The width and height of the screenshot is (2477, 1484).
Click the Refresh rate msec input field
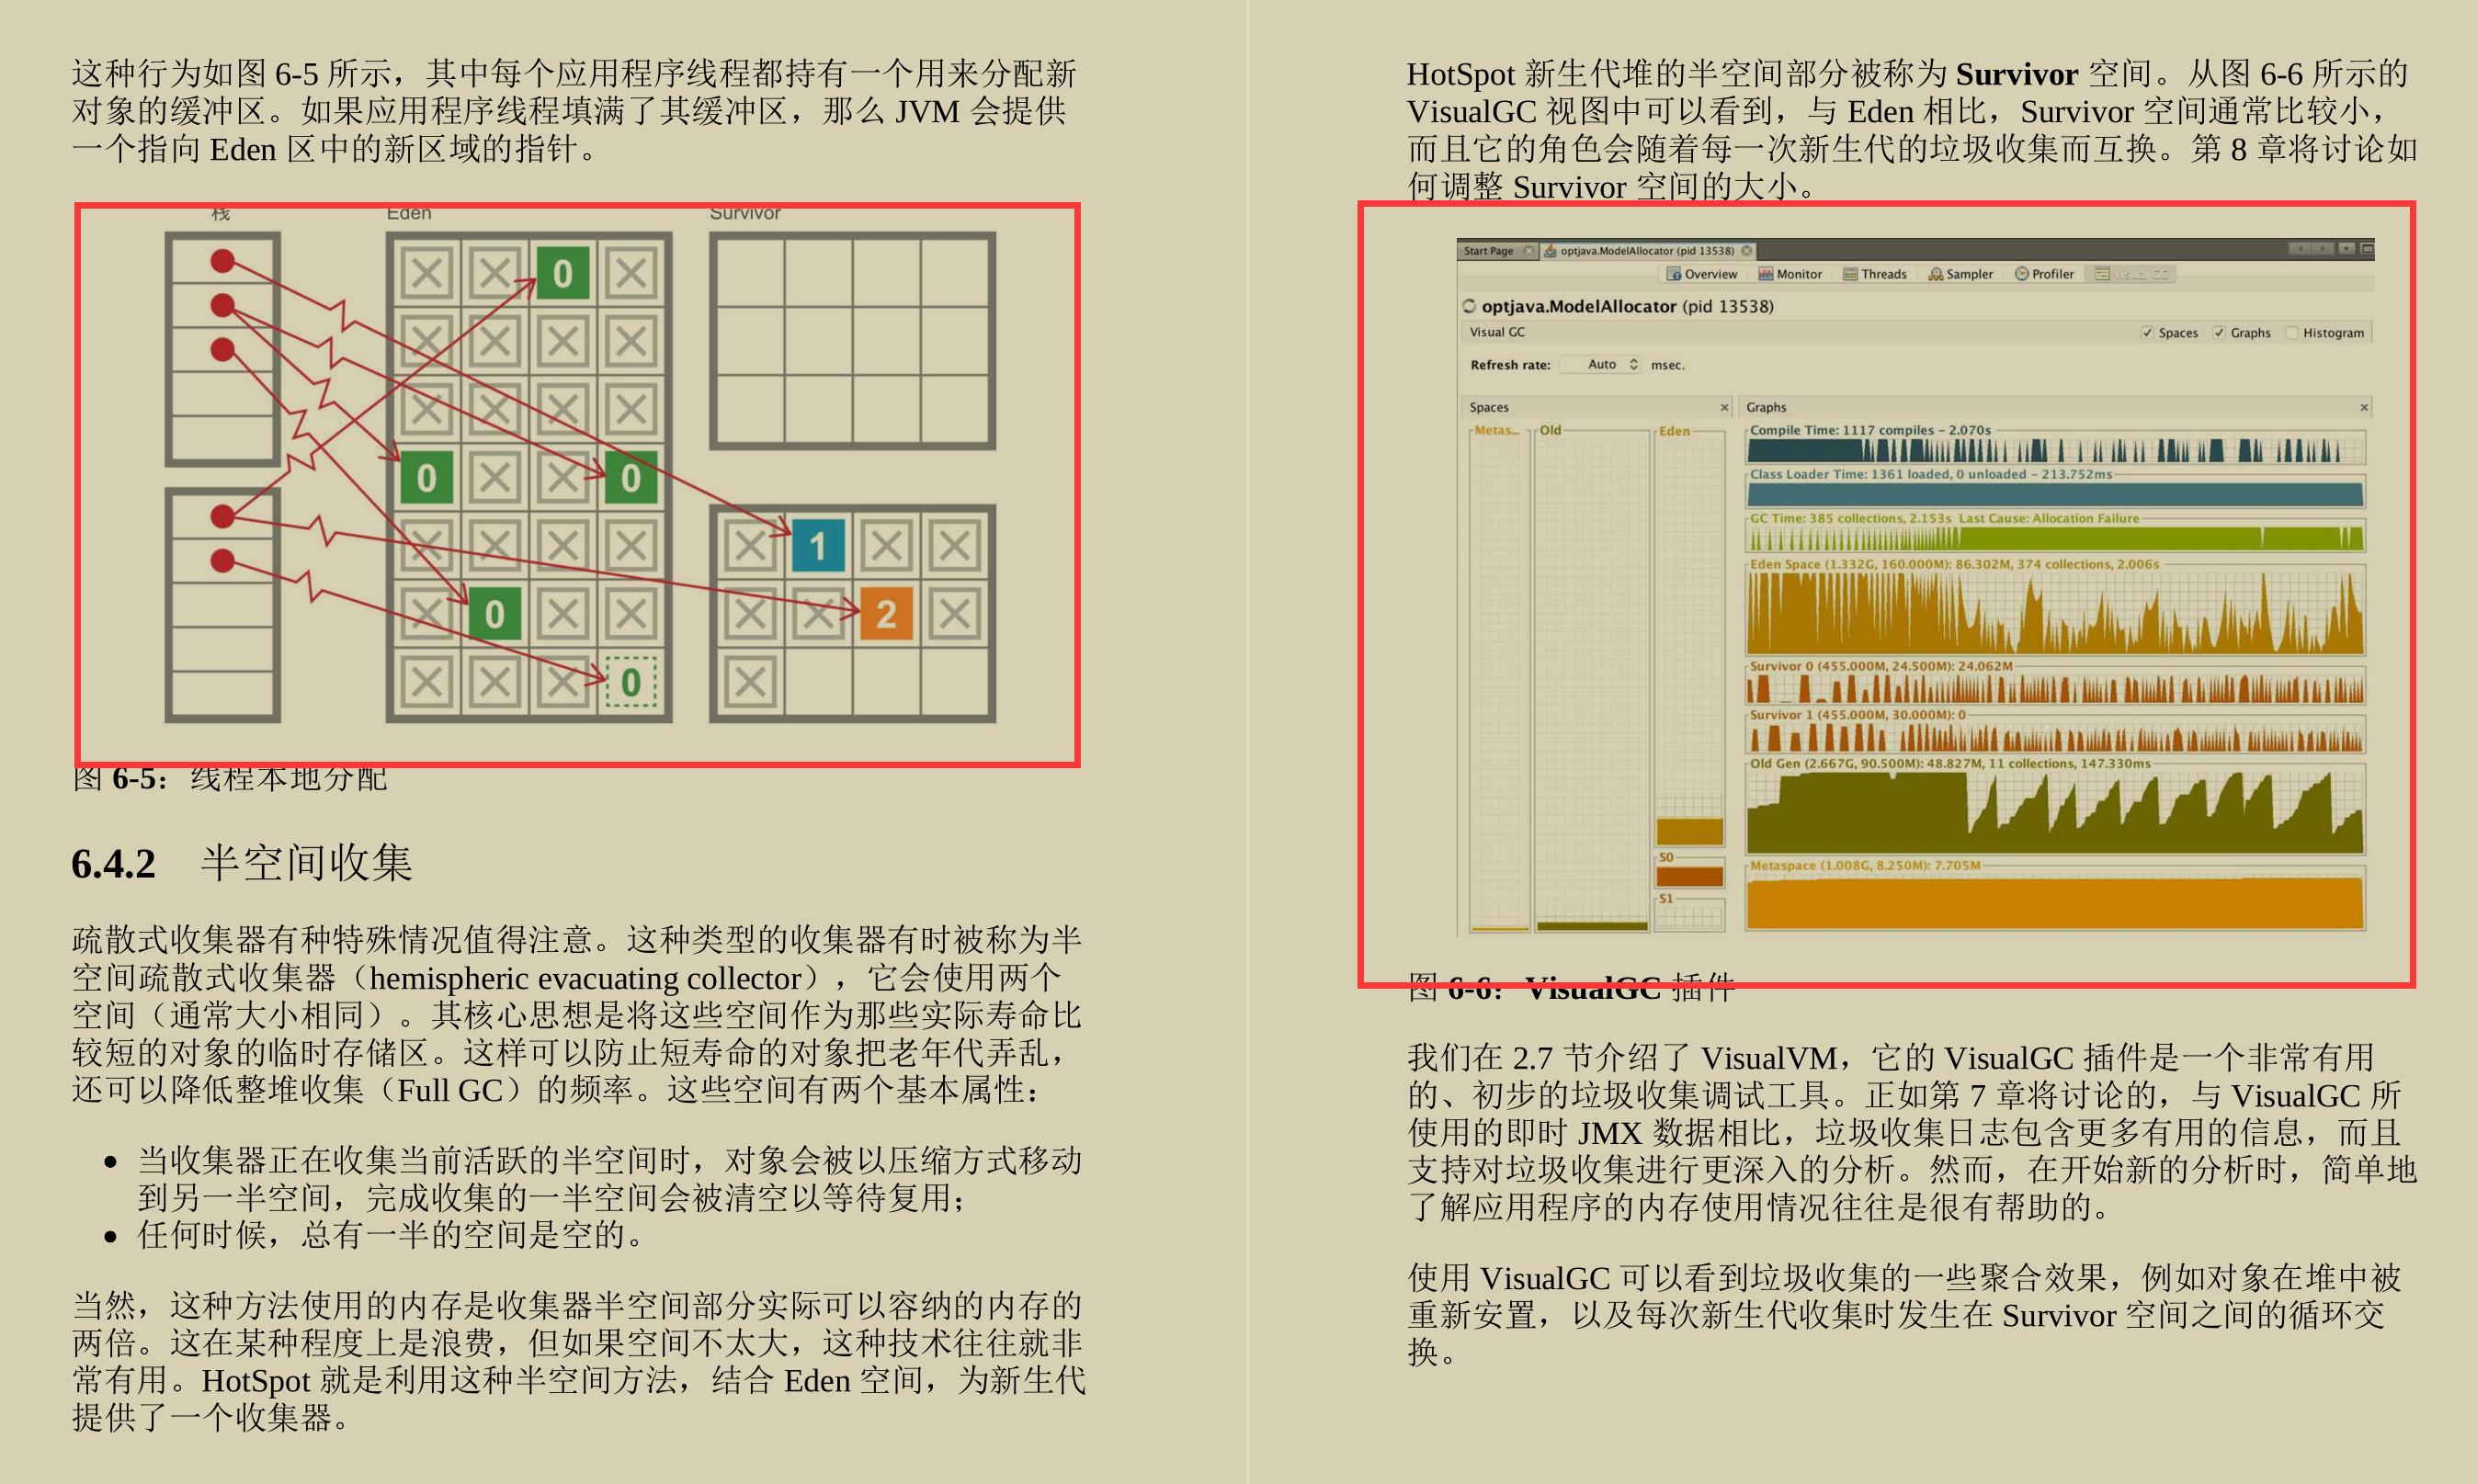[1576, 369]
